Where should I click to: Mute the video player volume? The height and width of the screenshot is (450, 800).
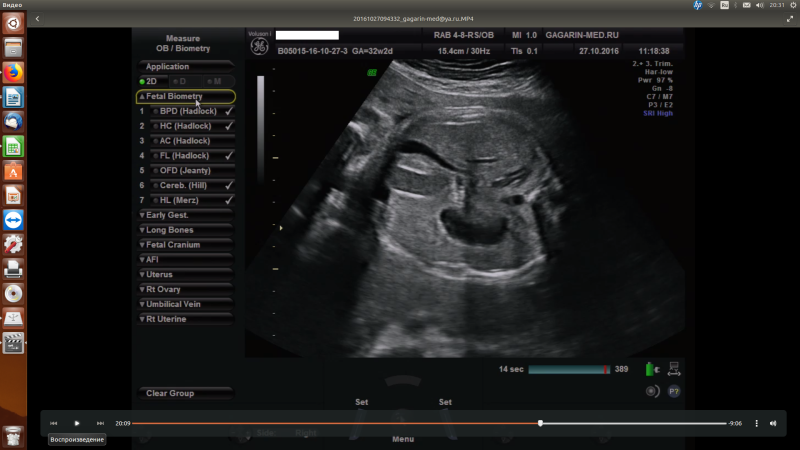773,423
